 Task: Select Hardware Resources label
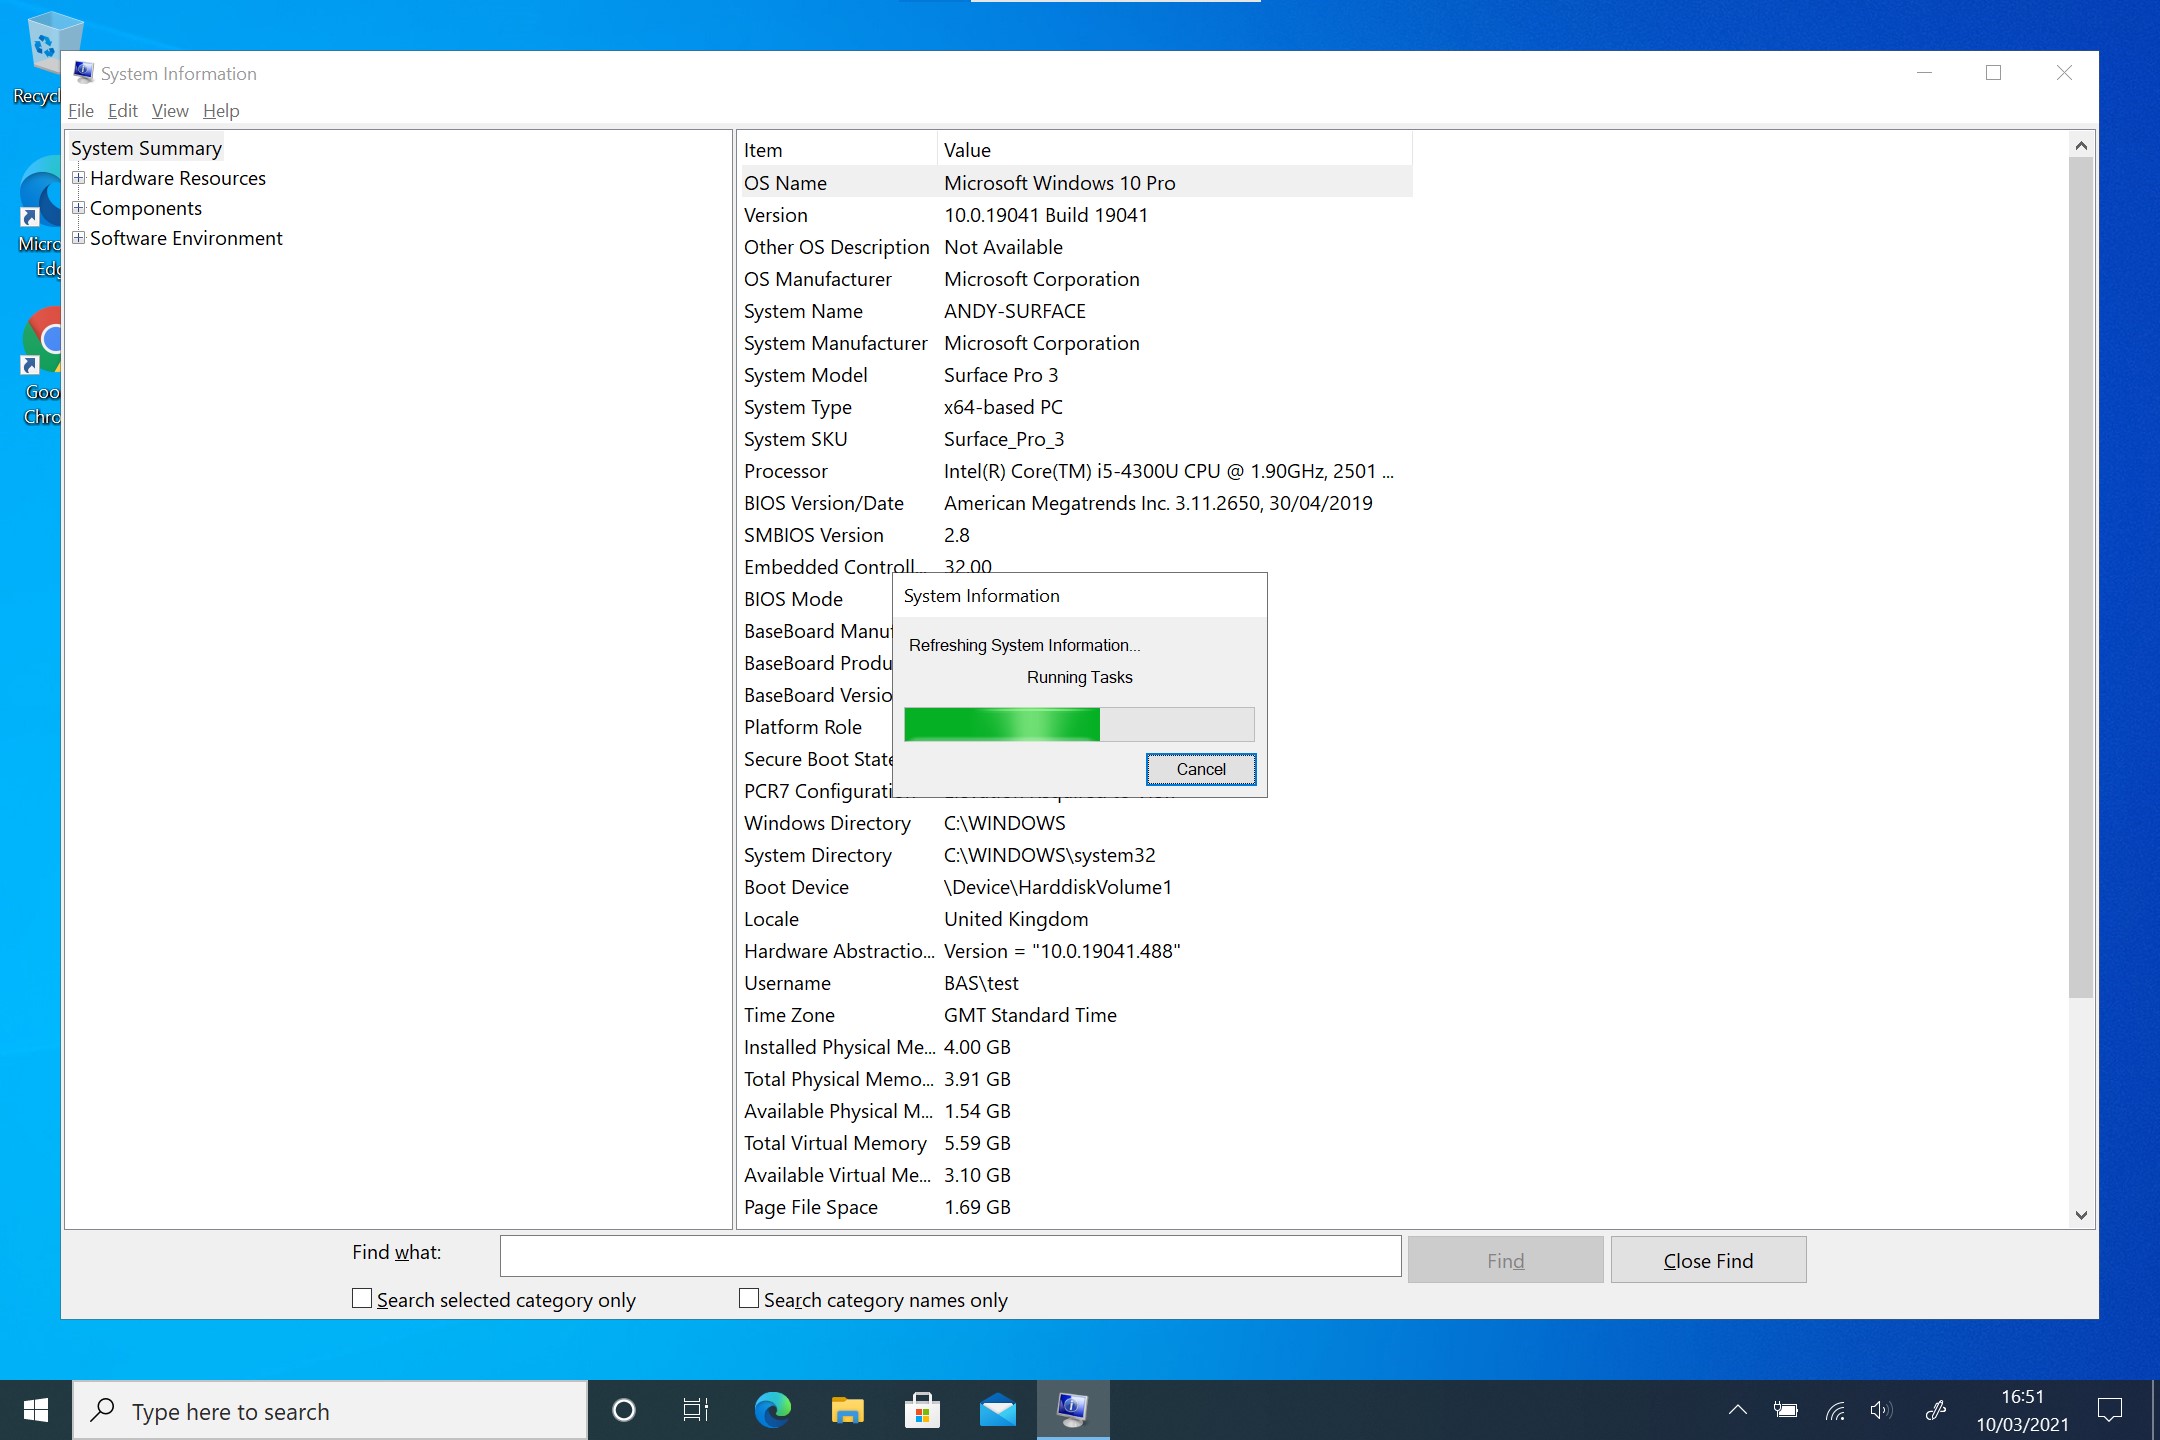coord(178,178)
